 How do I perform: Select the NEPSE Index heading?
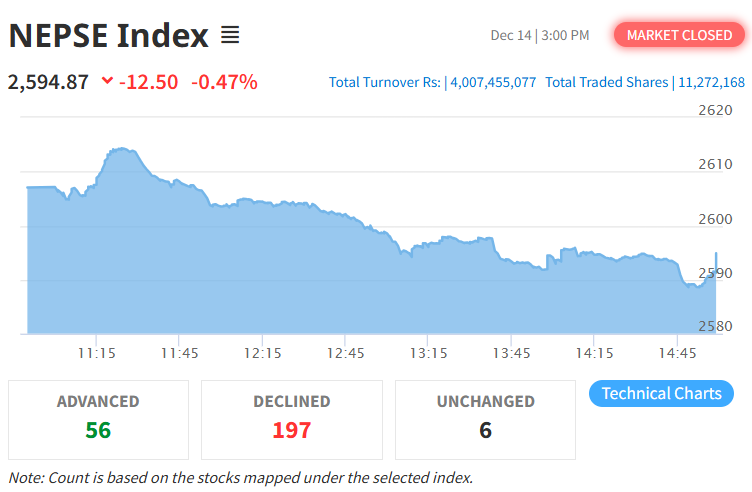[108, 36]
